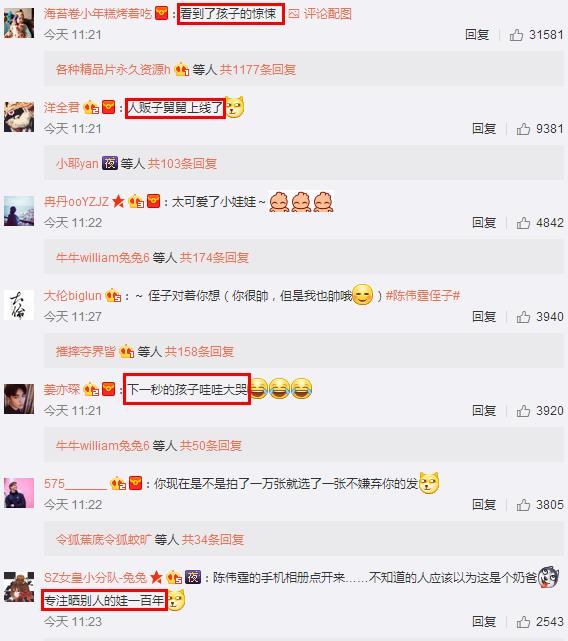Like the comment with 31581 likes
568x641 pixels.
(x=516, y=35)
